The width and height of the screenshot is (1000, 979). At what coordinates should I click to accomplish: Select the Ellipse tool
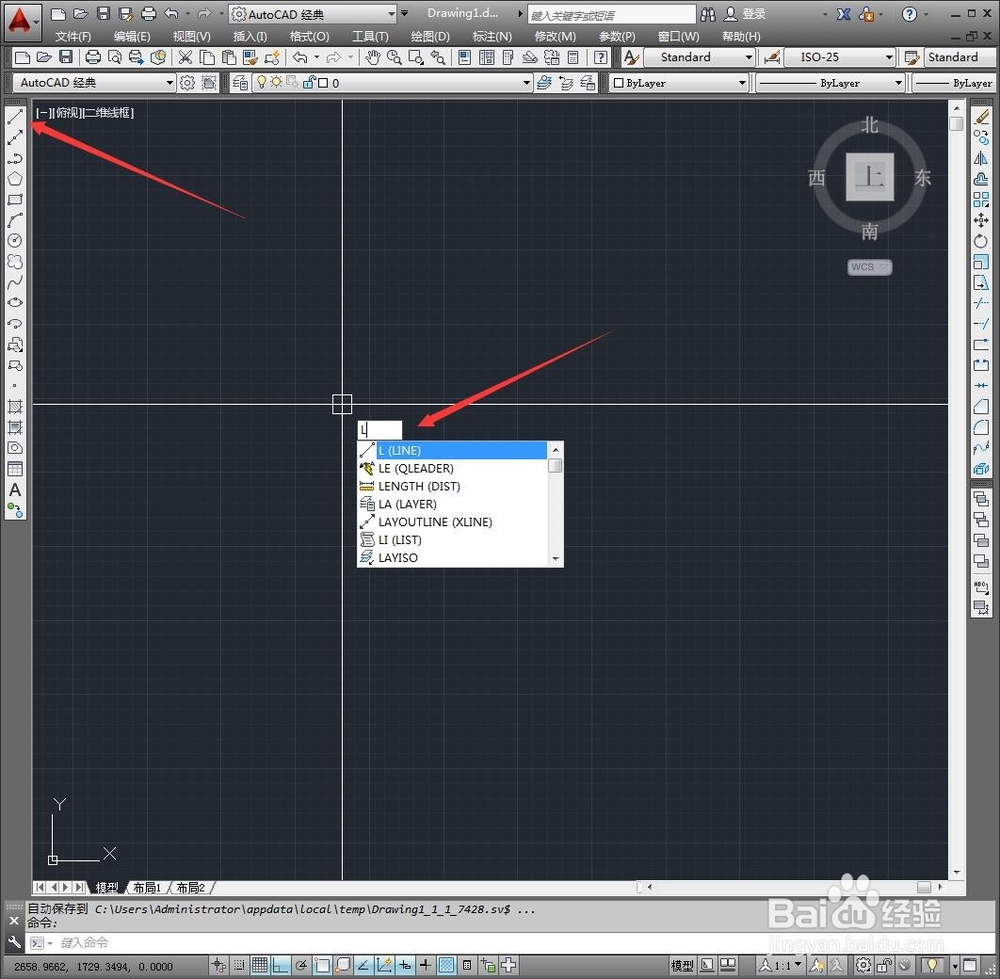pyautogui.click(x=15, y=302)
